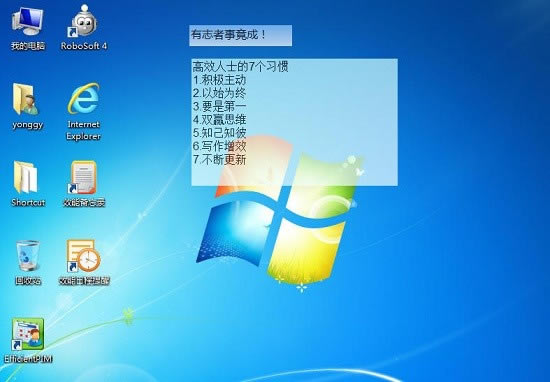Viewport: 550px width, 382px height.
Task: Launch the RoboSoft 4 shortcut
Action: click(x=83, y=28)
